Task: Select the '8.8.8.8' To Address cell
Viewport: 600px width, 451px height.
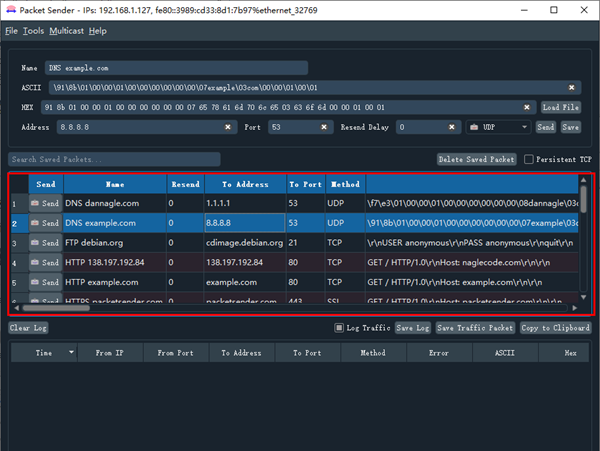Action: pos(245,223)
